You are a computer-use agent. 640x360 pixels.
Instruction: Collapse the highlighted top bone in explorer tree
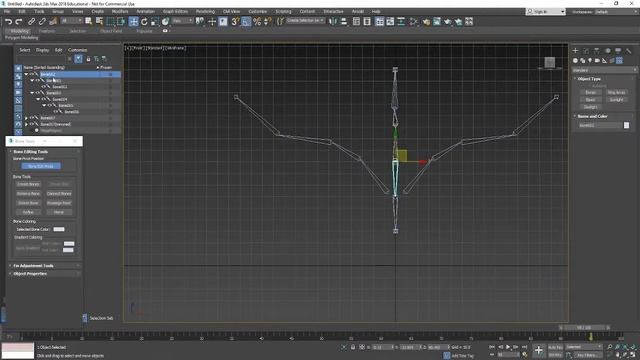[26, 74]
